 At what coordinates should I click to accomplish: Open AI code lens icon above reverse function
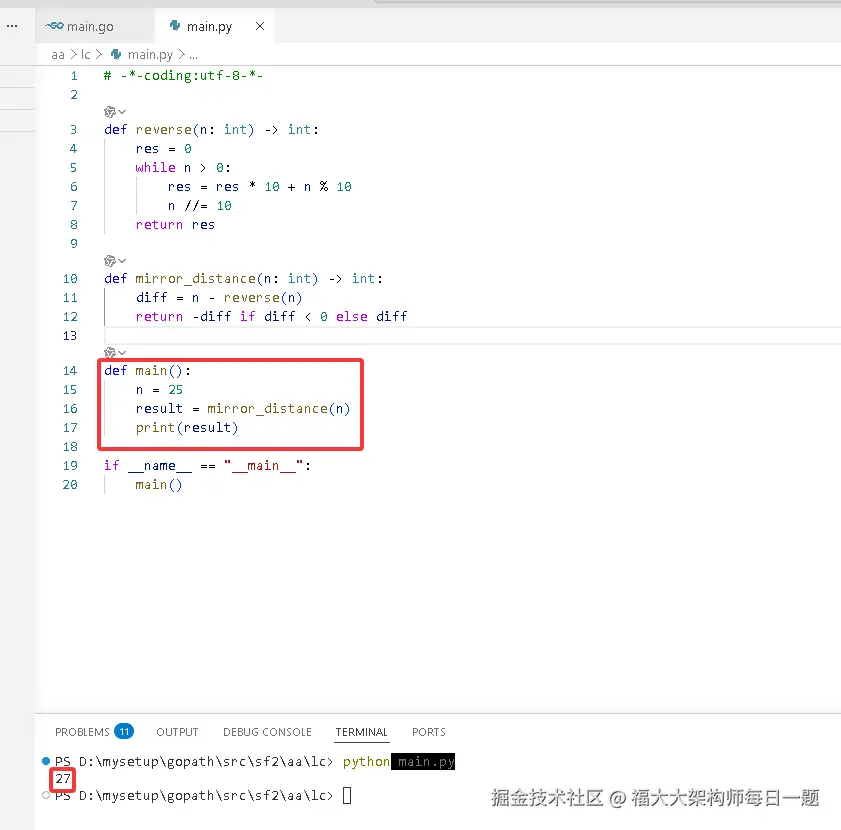point(110,112)
